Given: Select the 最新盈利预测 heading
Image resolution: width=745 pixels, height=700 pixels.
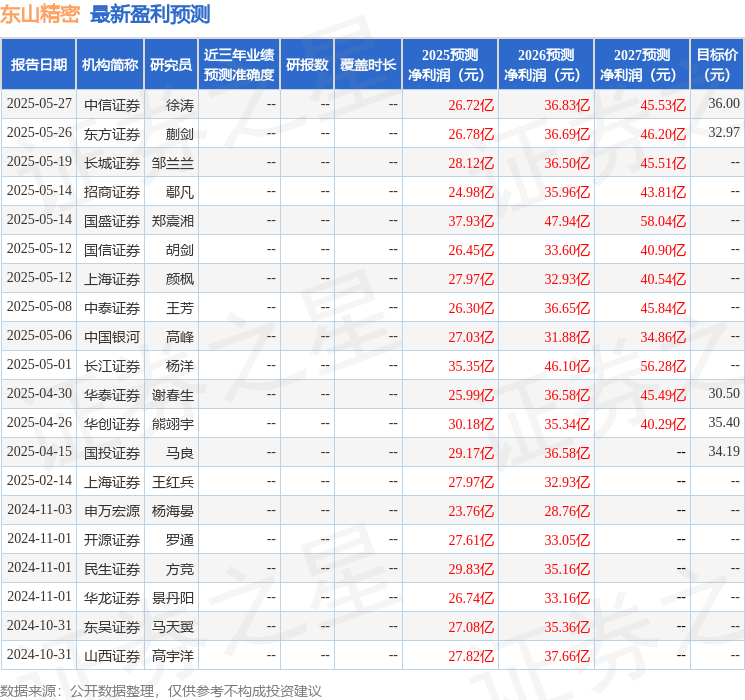Looking at the screenshot, I should pyautogui.click(x=150, y=14).
